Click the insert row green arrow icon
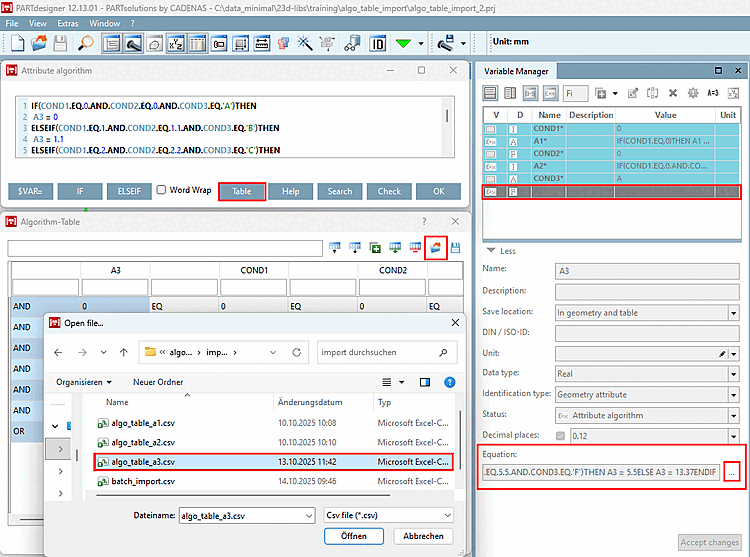The height and width of the screenshot is (557, 750). 395,248
